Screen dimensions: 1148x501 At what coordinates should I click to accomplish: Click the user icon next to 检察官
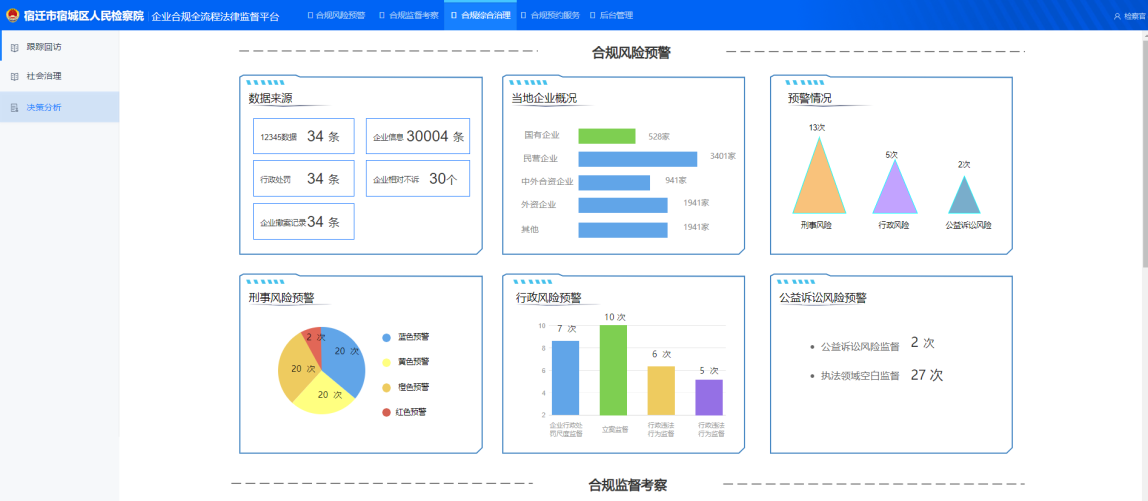click(1117, 16)
